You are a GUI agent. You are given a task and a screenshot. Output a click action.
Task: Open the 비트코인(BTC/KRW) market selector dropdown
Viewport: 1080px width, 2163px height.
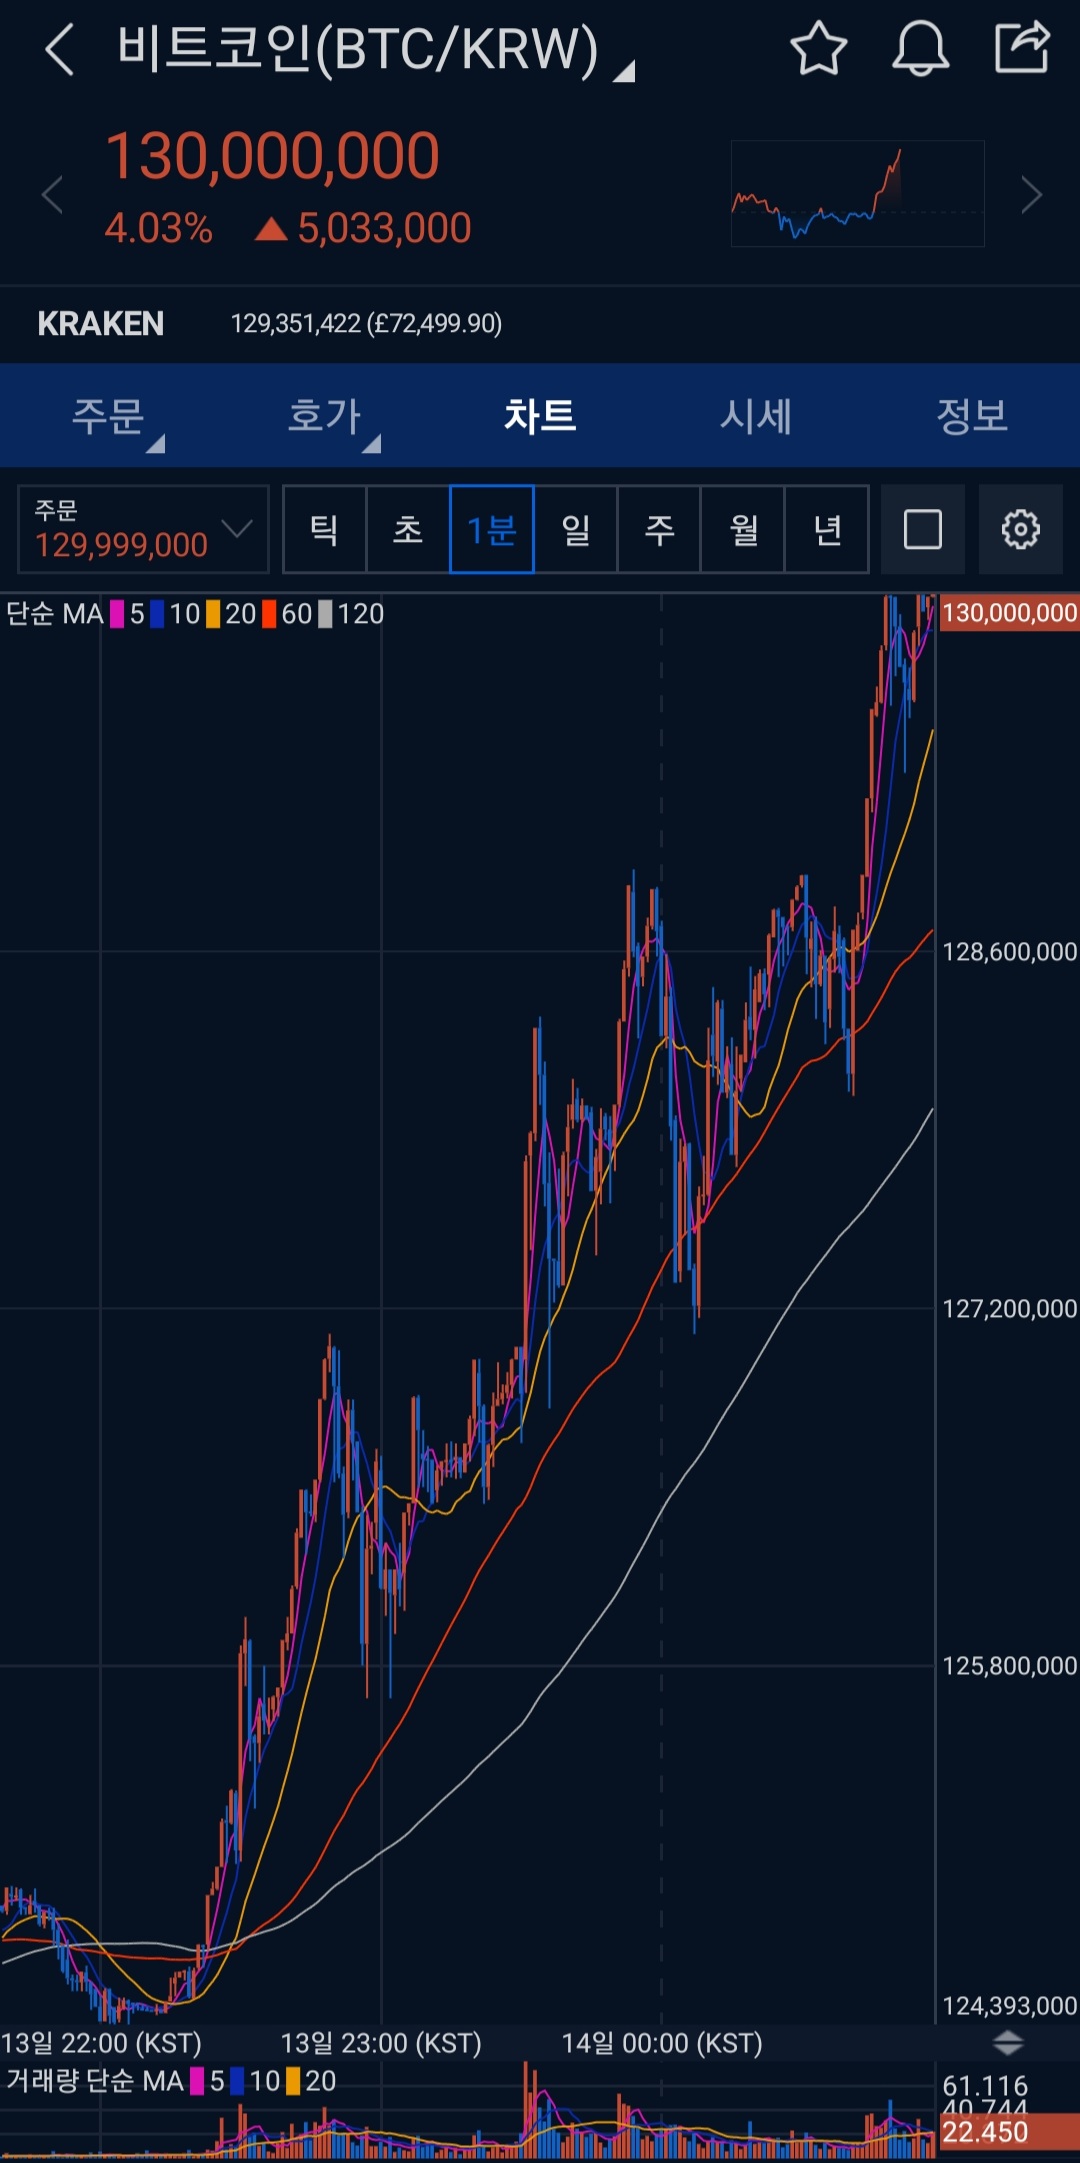[x=375, y=49]
